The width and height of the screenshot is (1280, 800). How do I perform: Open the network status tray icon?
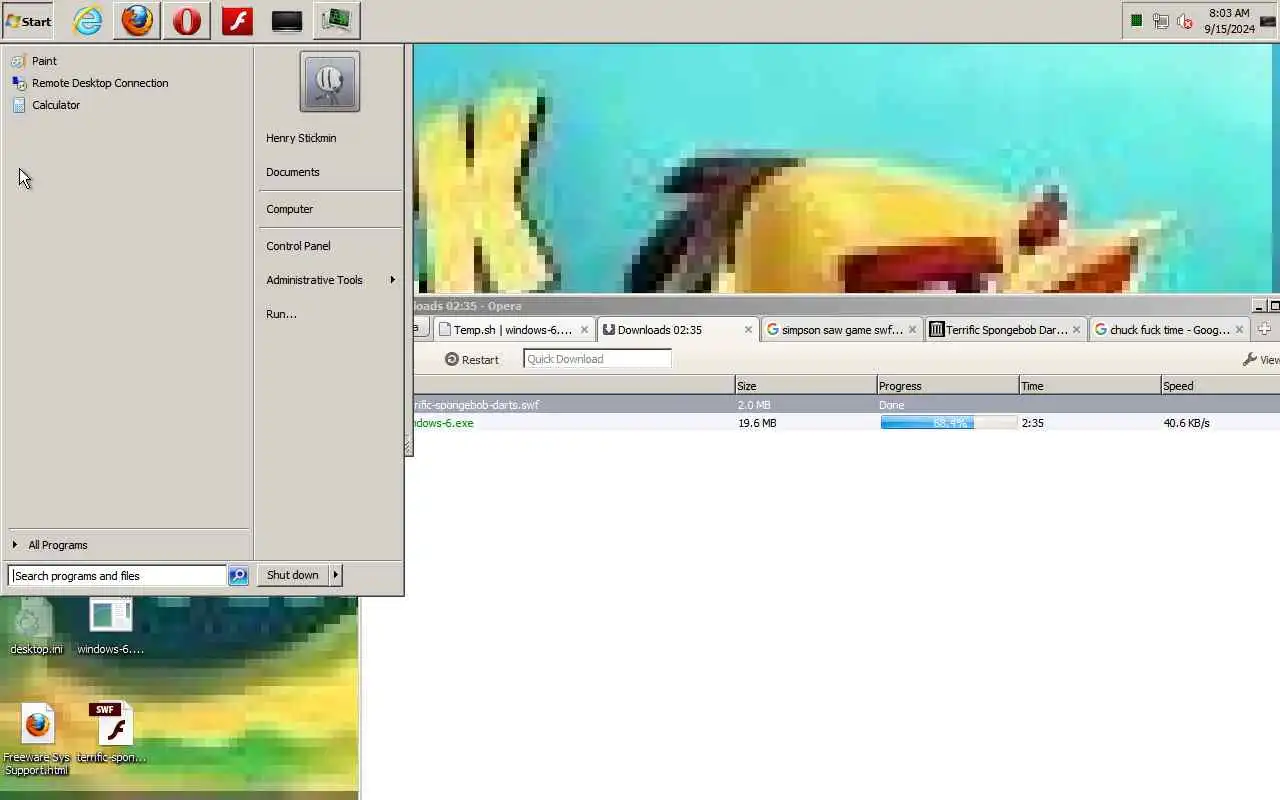1160,20
